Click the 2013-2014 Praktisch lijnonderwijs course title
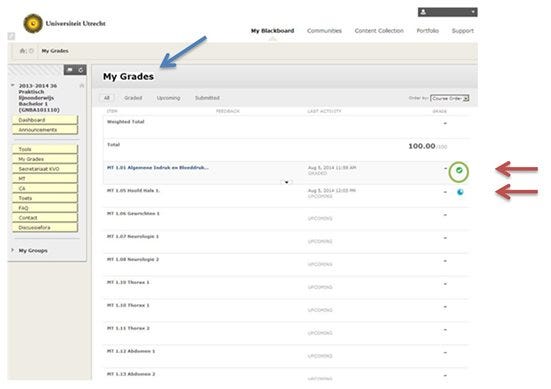Screen dimensions: 551x389 (x=39, y=98)
